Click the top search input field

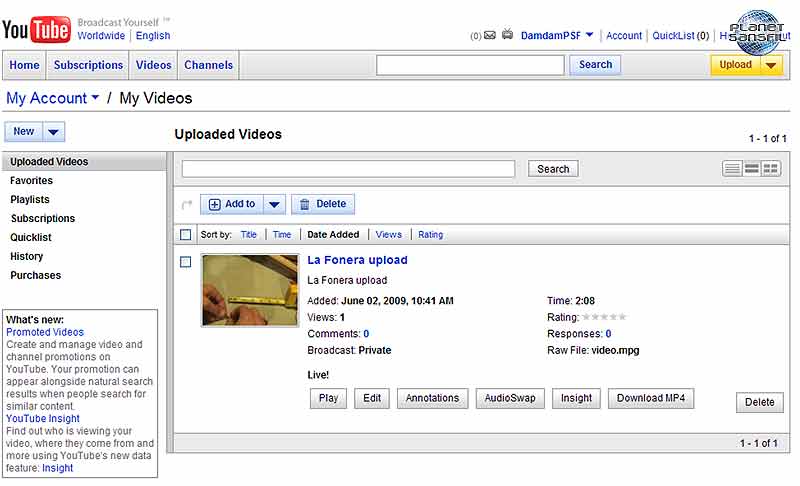470,65
